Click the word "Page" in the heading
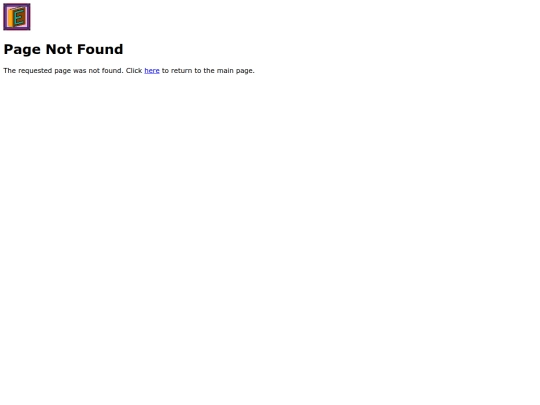Viewport: 540px width, 405px height. (x=22, y=50)
